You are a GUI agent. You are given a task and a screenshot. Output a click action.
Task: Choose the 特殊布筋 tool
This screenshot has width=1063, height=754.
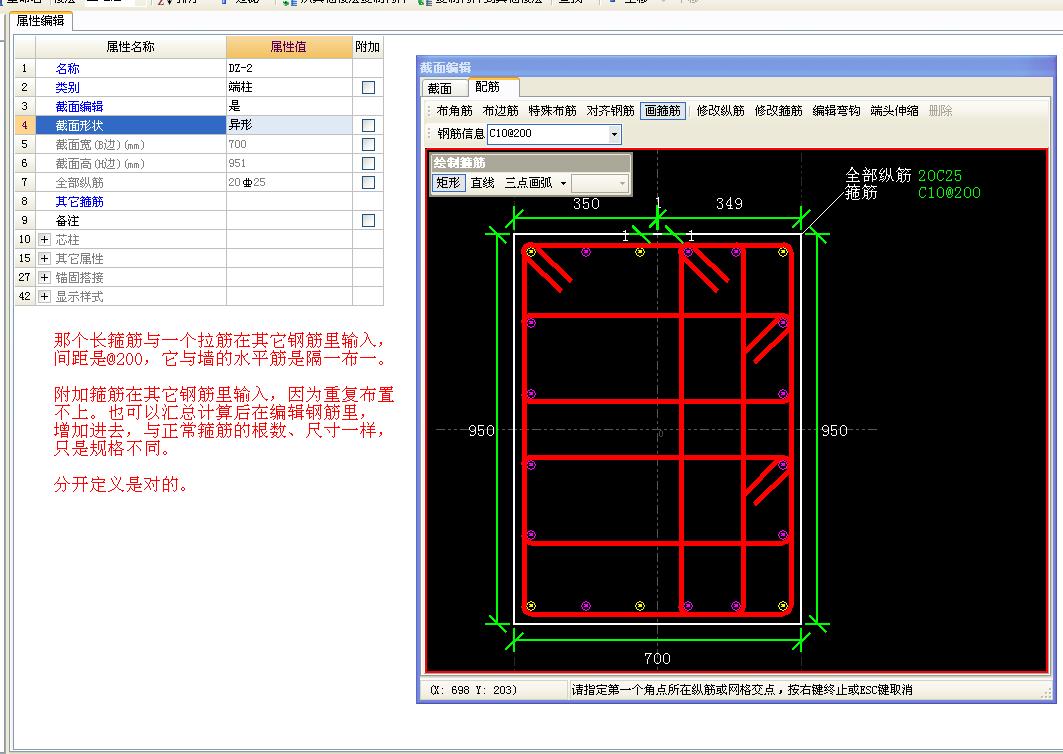pos(553,111)
